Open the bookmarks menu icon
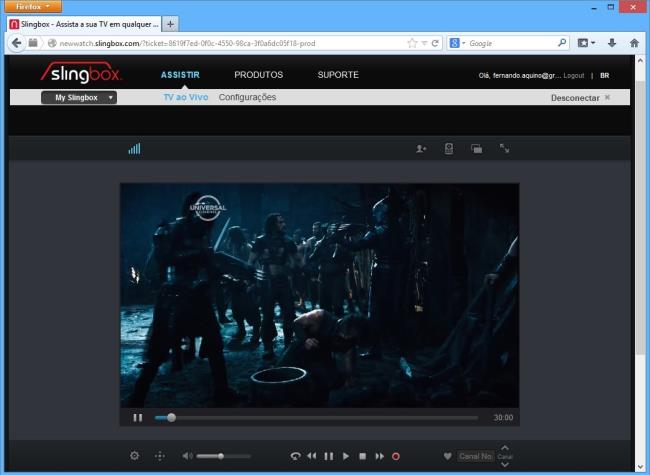 click(586, 43)
